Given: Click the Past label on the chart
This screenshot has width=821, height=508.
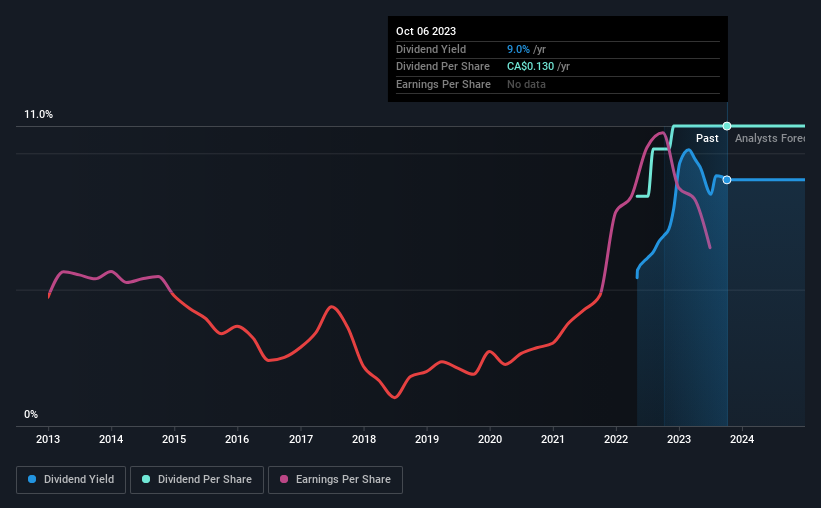Looking at the screenshot, I should pyautogui.click(x=707, y=139).
